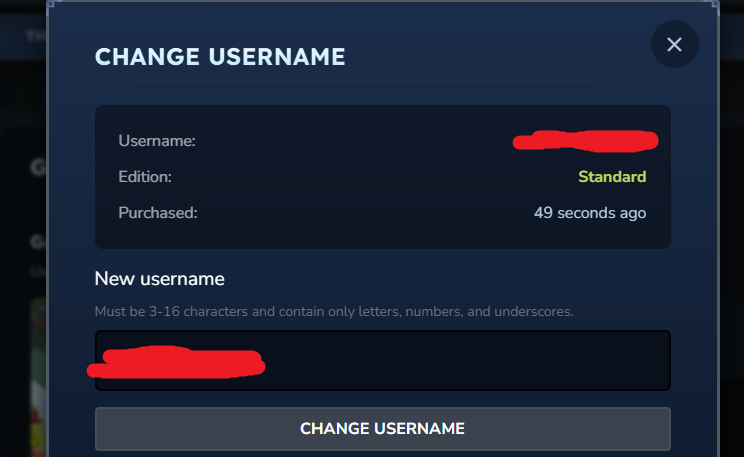
Task: Click the redacted current username value
Action: [x=585, y=140]
